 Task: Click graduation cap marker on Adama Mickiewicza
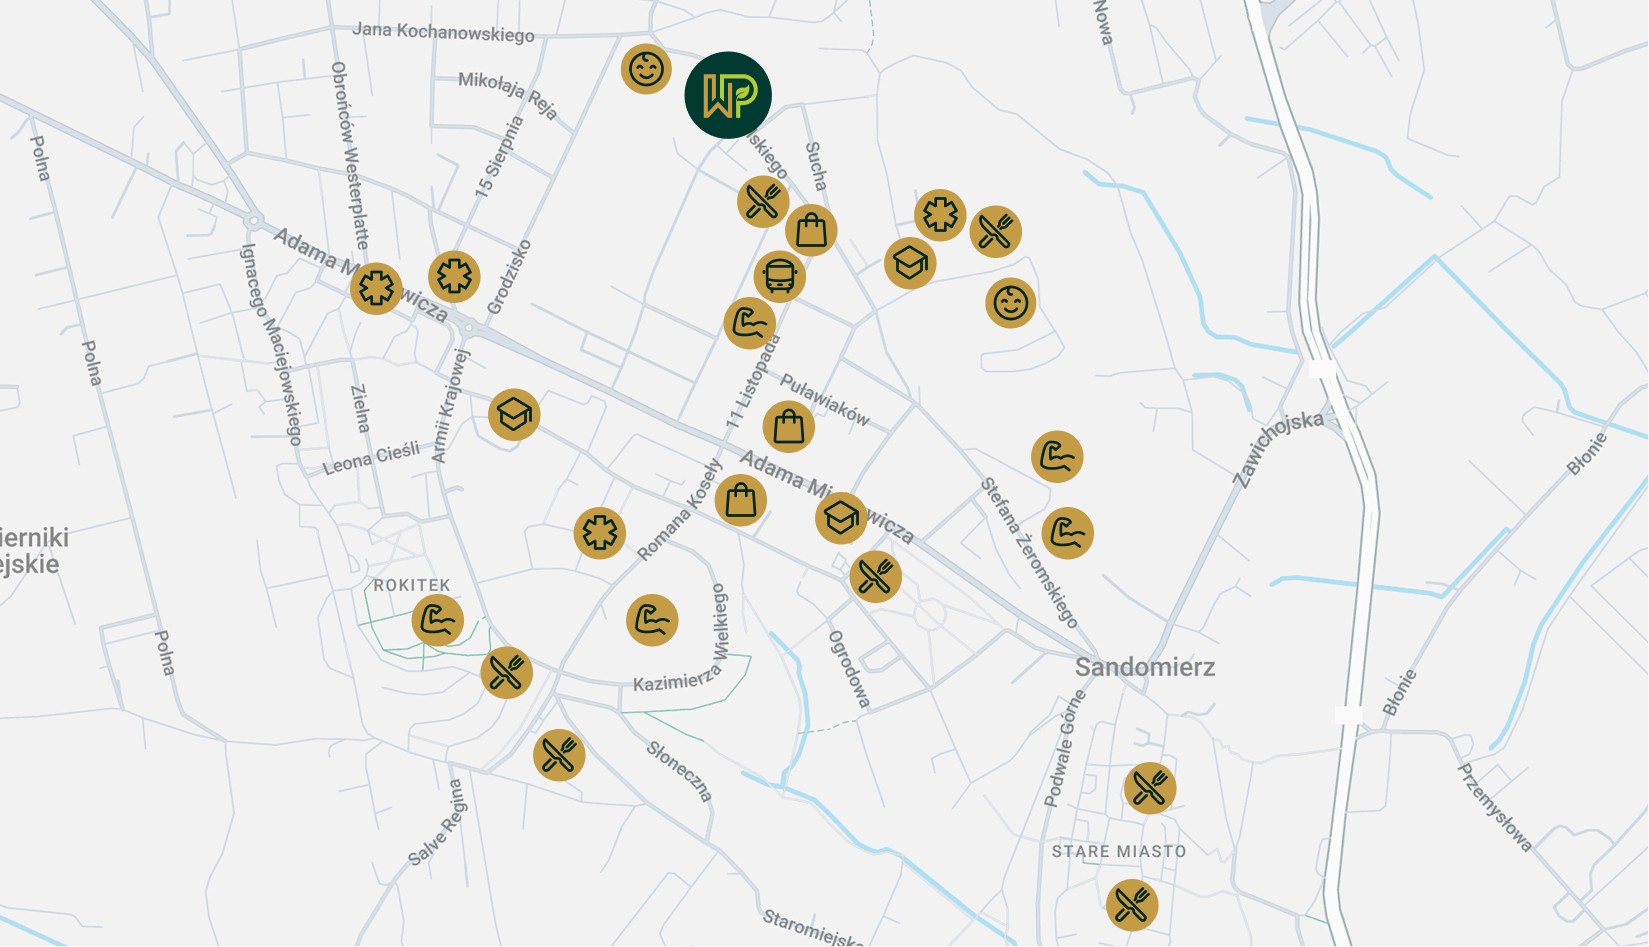click(x=841, y=518)
